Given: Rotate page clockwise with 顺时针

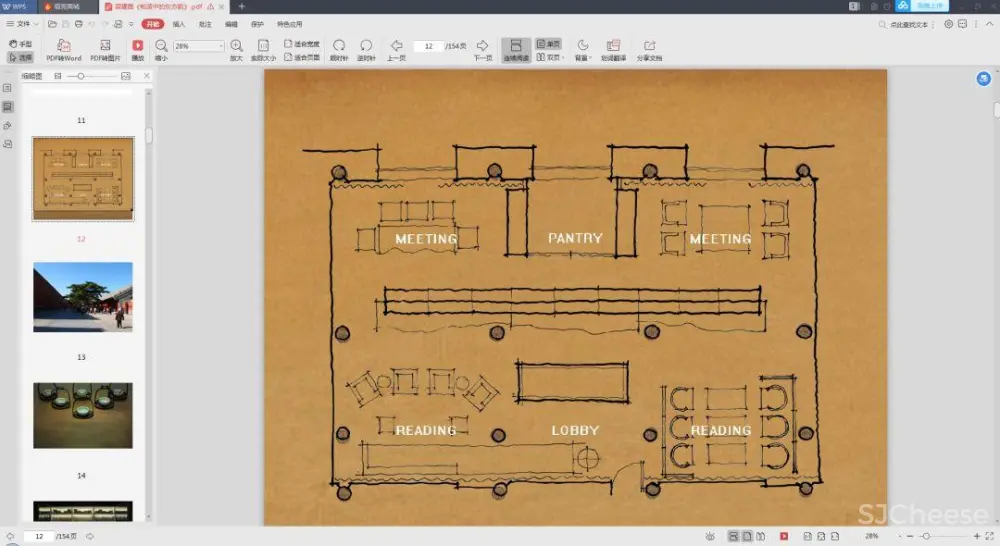Looking at the screenshot, I should pyautogui.click(x=339, y=46).
